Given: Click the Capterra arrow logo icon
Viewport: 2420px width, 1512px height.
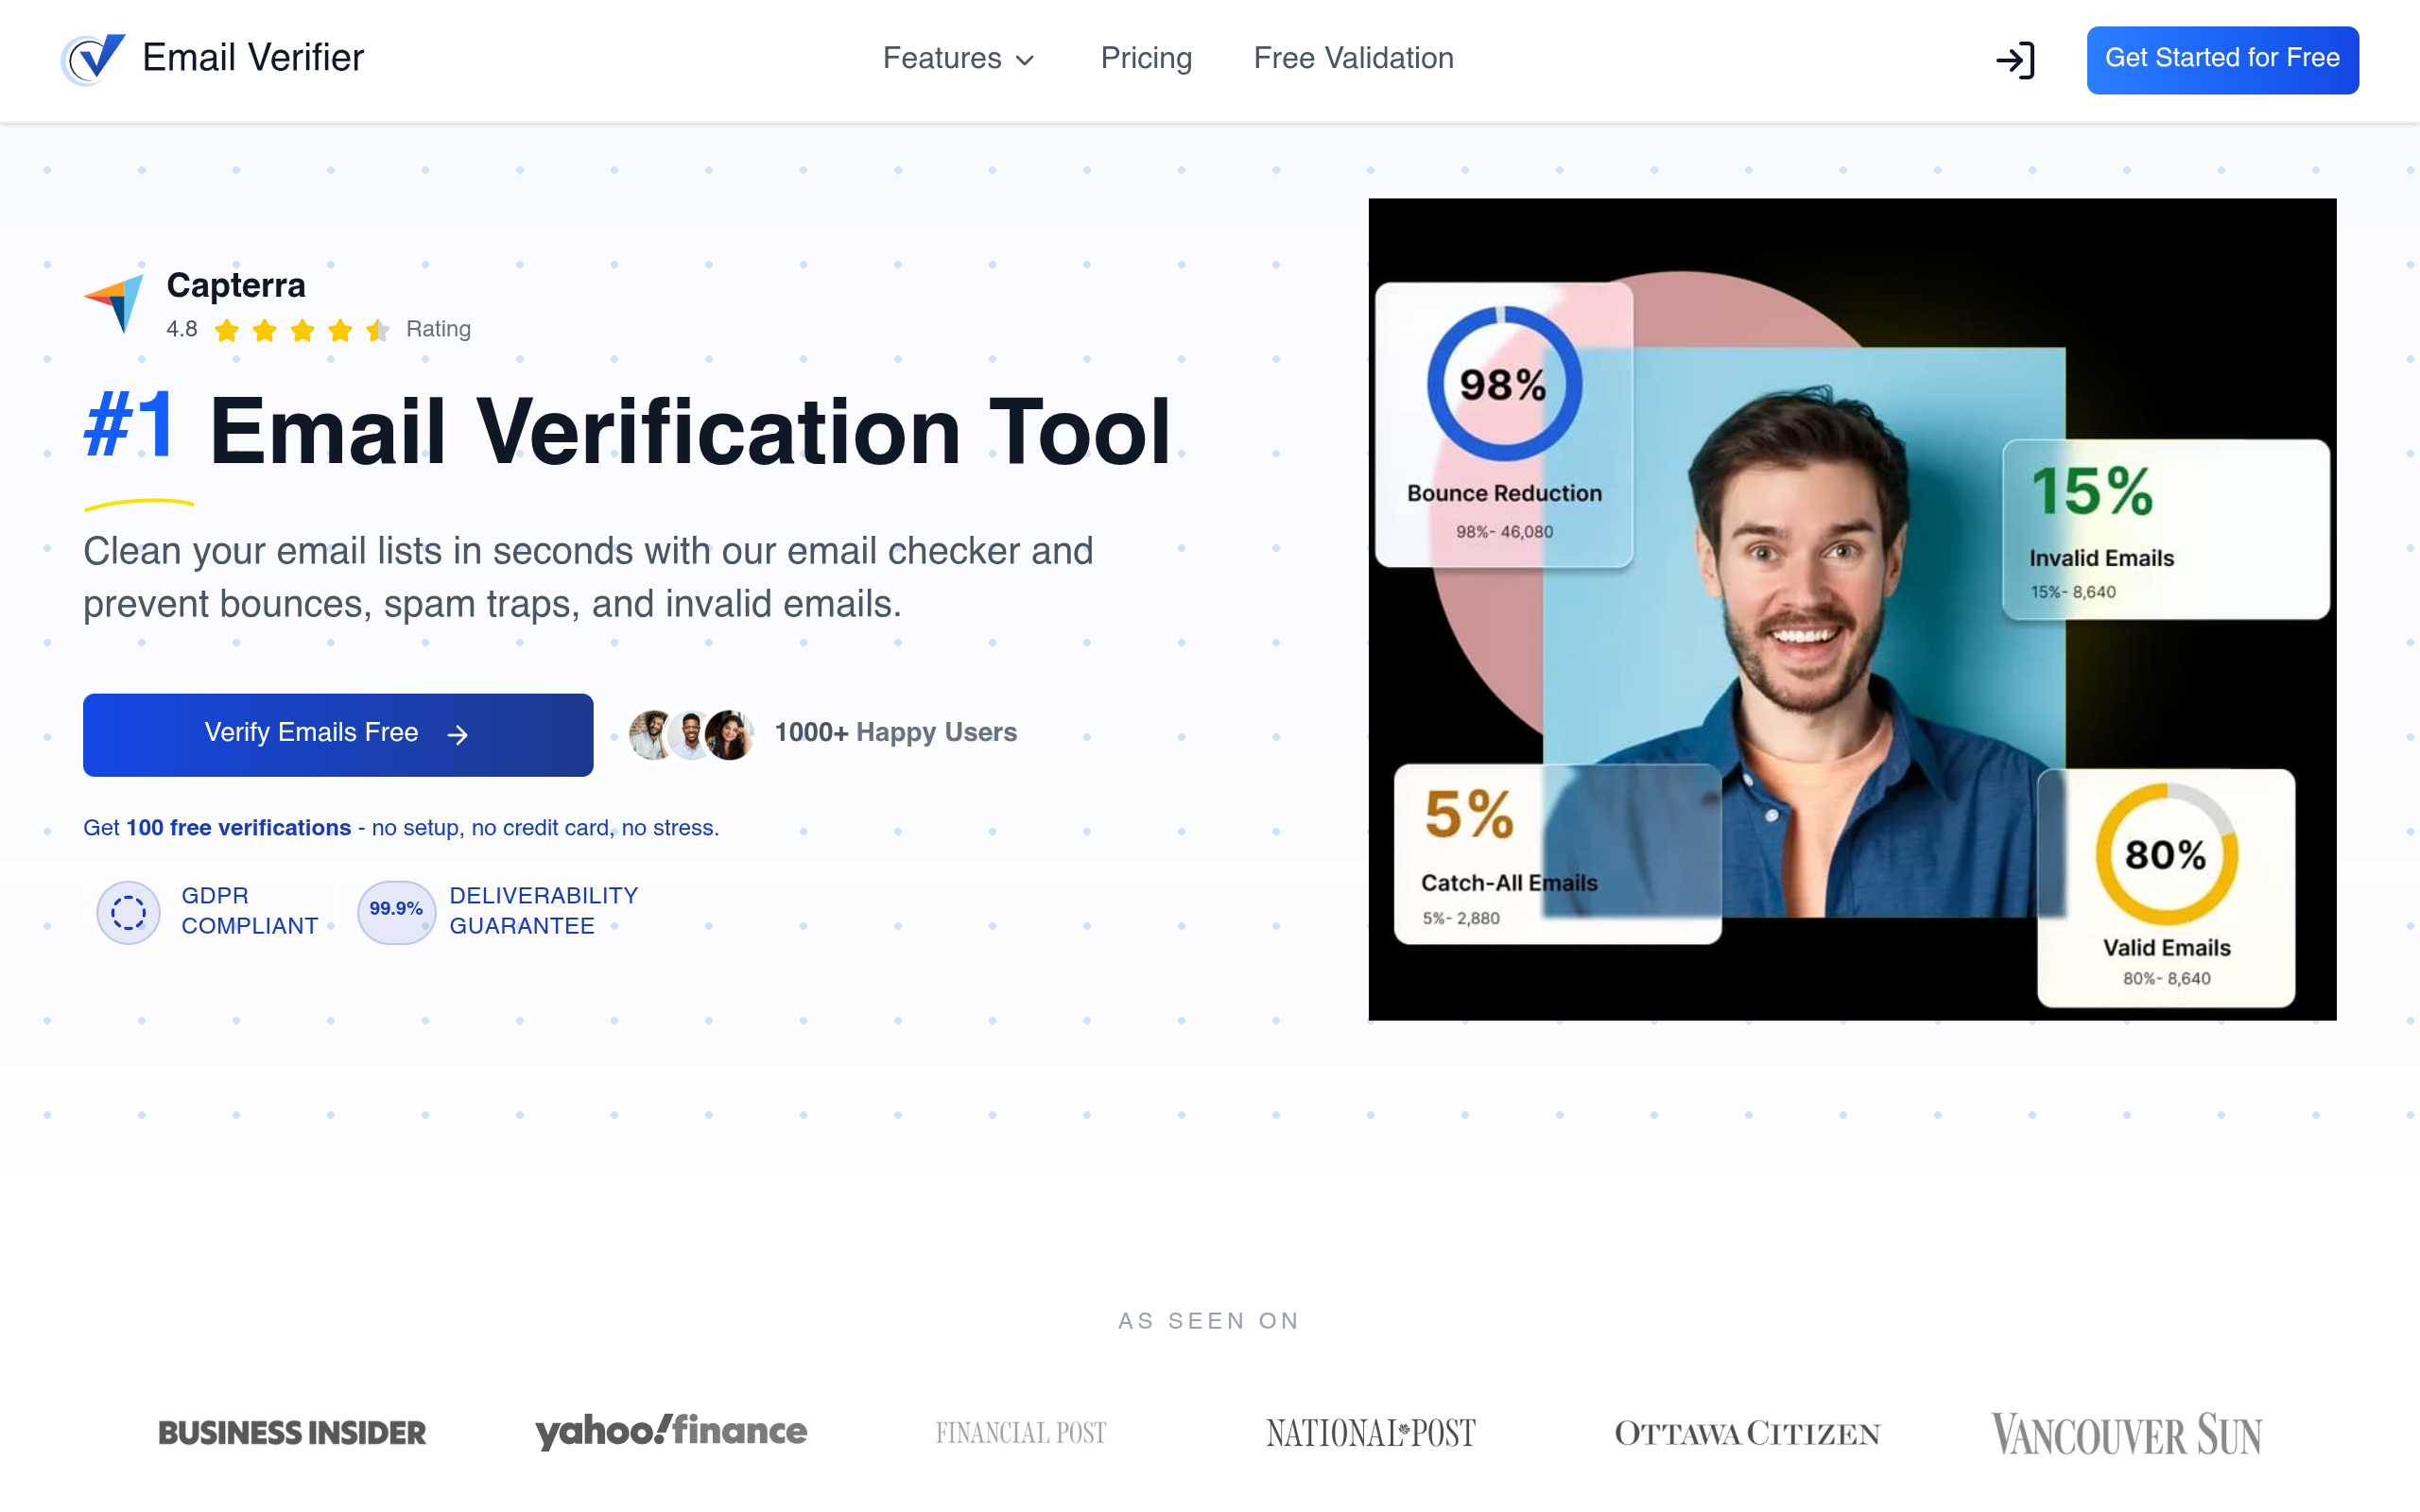Looking at the screenshot, I should (114, 303).
